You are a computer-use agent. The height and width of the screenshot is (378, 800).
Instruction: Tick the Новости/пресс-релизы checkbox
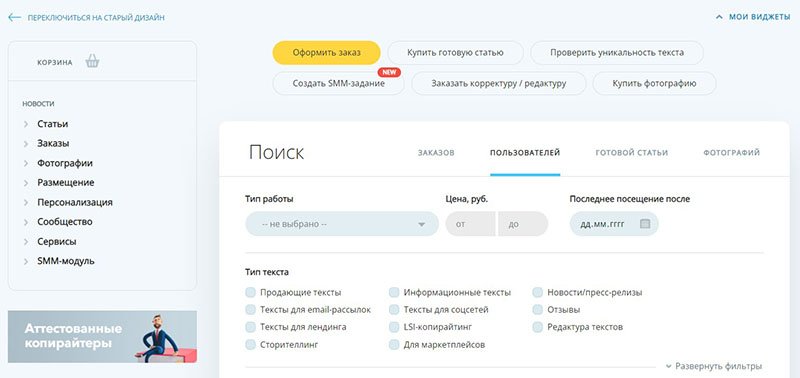(x=537, y=292)
